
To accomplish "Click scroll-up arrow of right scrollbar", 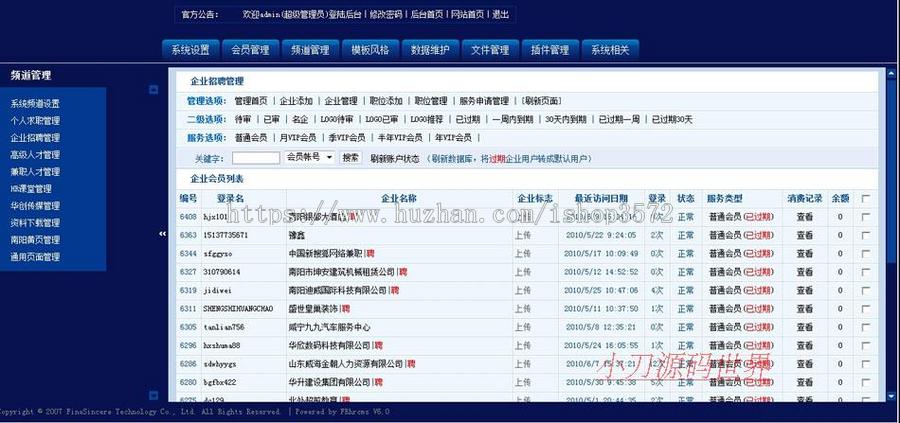I will (891, 73).
